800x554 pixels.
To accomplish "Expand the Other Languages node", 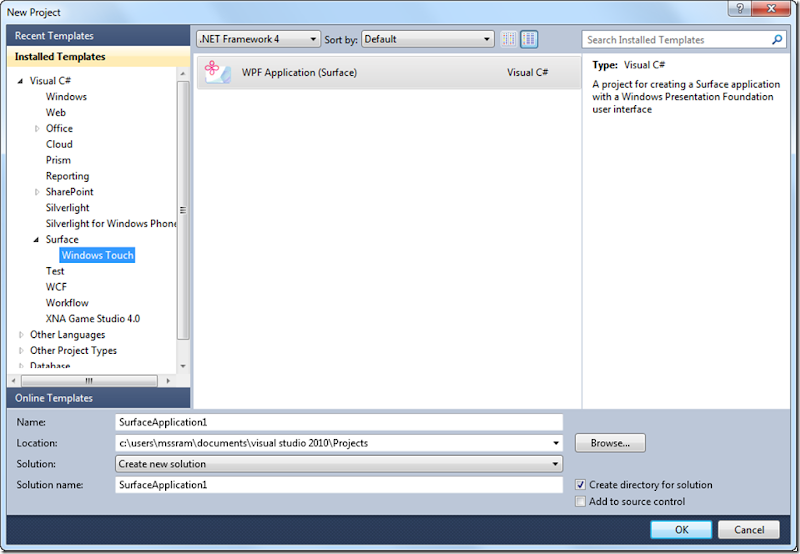I will (21, 335).
